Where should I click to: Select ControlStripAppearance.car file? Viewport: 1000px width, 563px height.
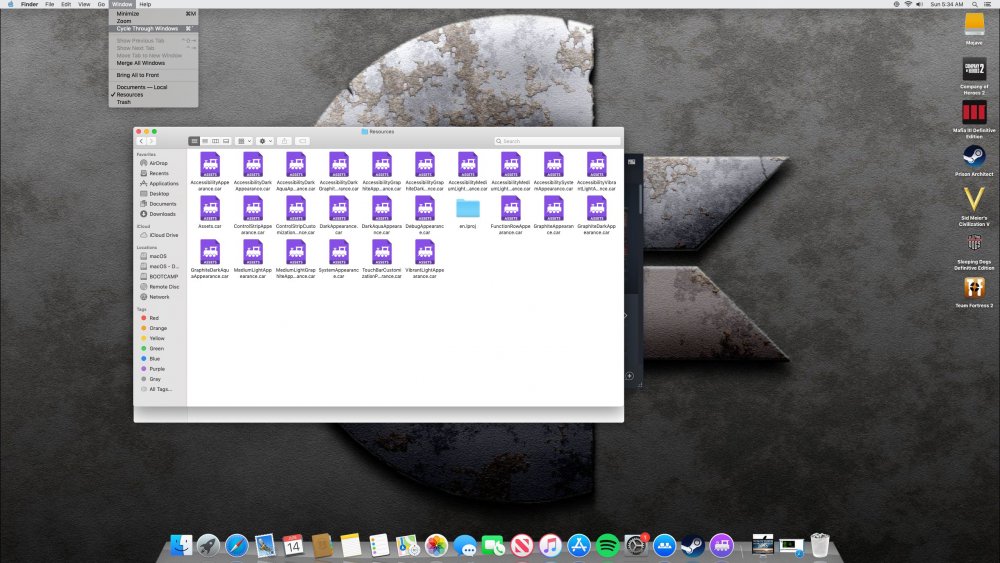pyautogui.click(x=253, y=208)
